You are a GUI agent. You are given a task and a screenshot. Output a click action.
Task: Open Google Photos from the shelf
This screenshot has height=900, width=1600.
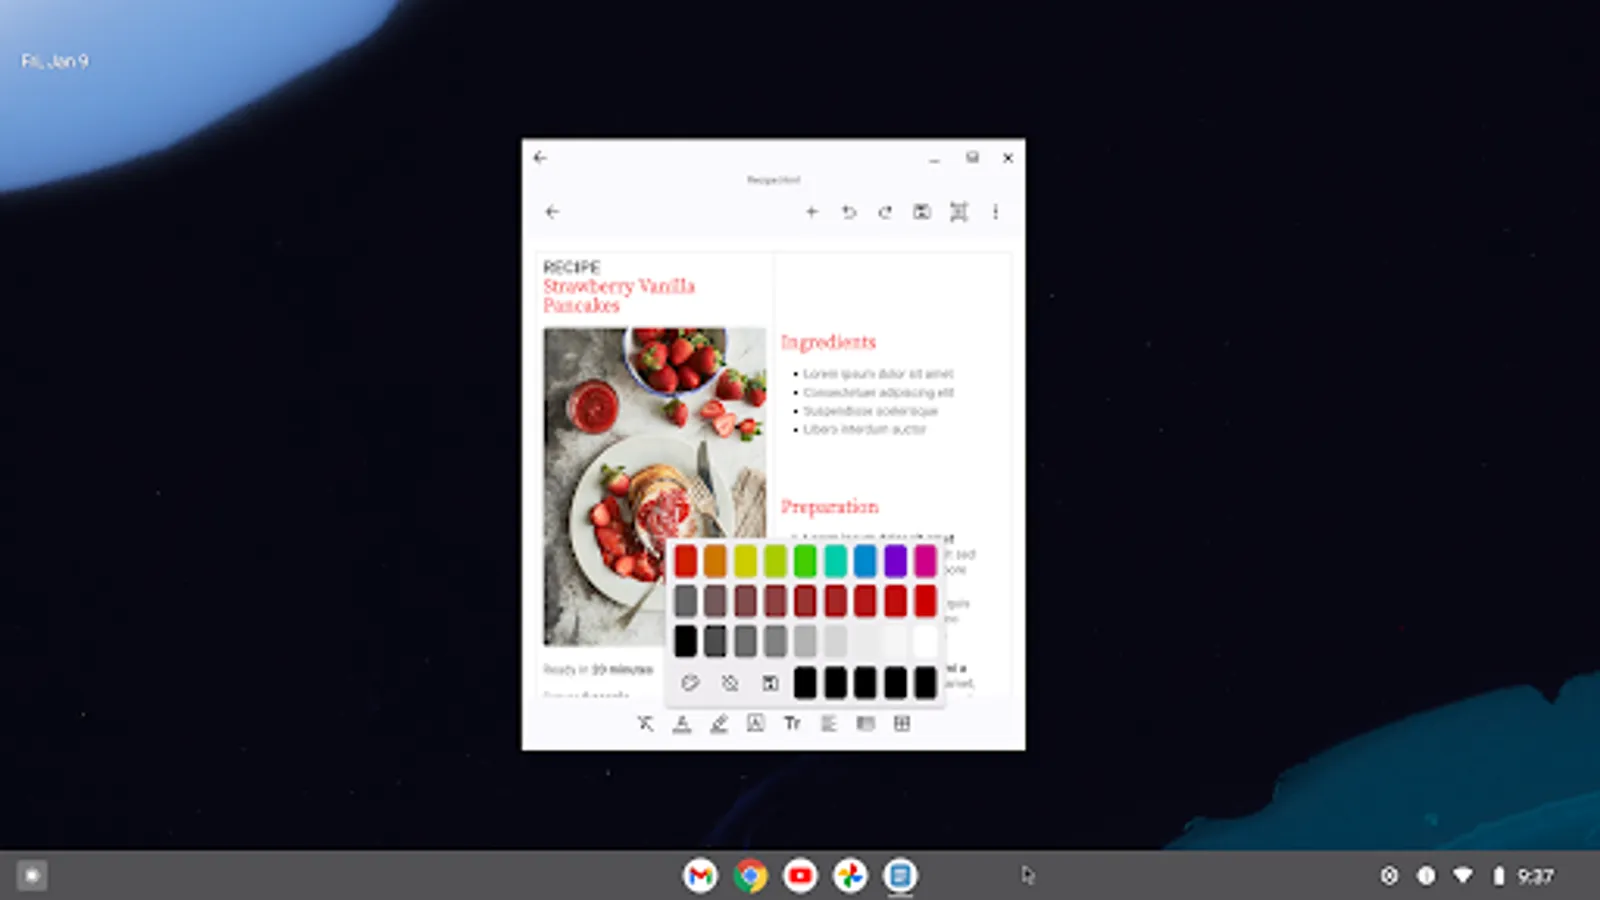click(849, 875)
